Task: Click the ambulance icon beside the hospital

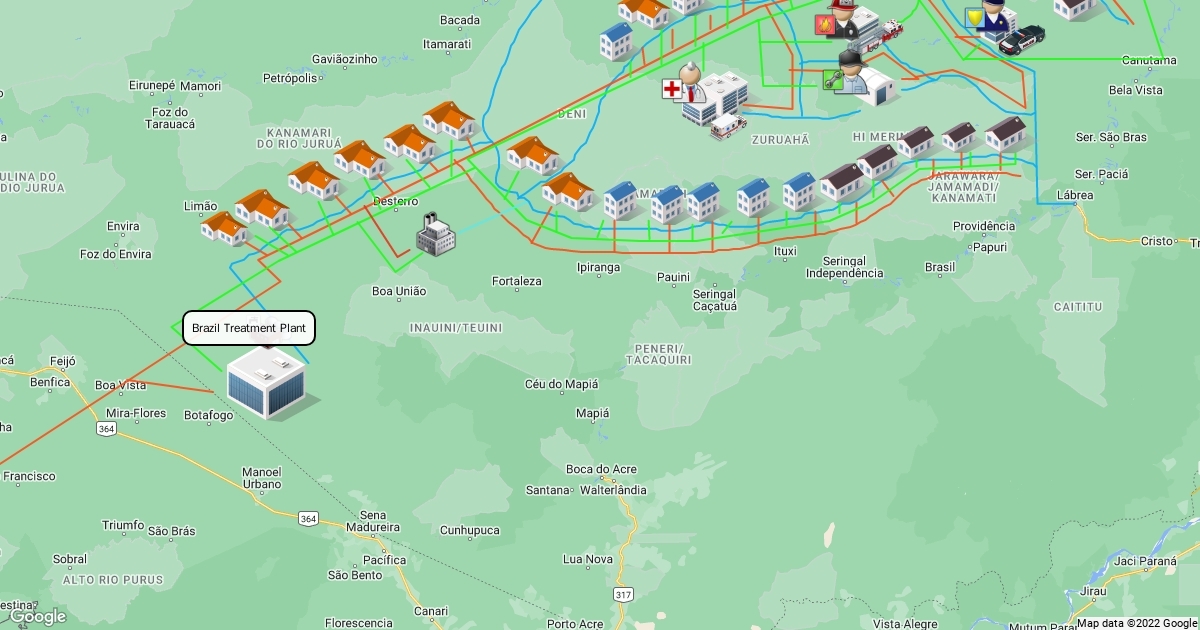Action: (x=727, y=126)
